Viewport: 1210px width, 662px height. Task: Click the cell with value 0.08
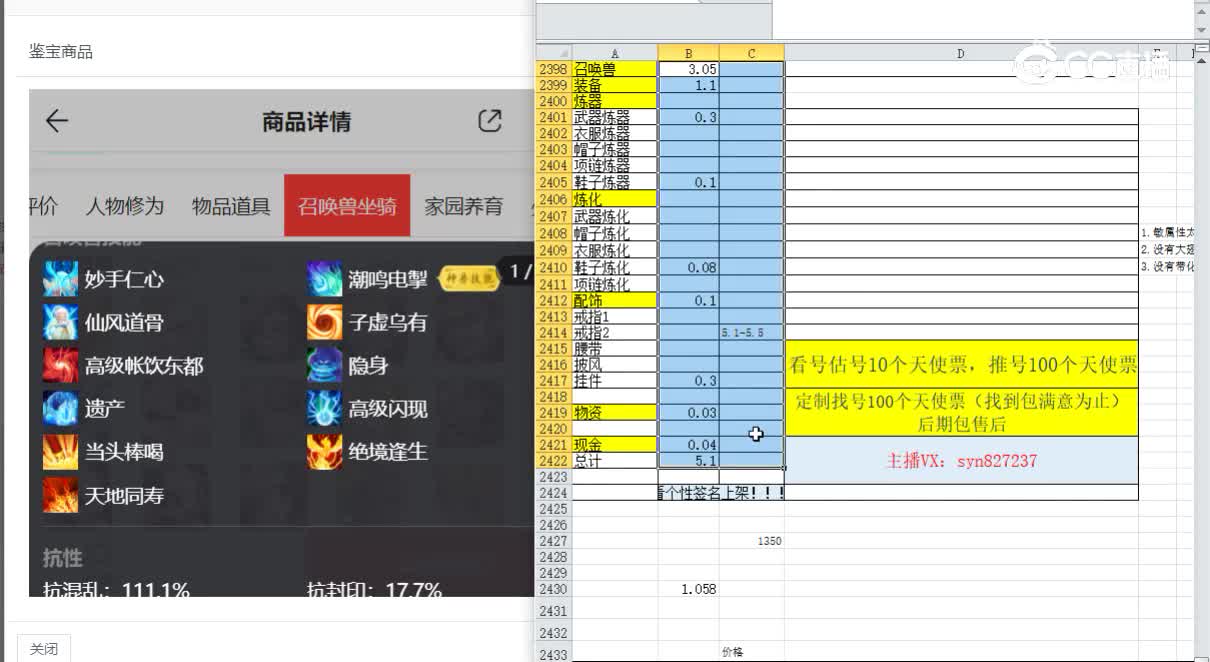(x=688, y=268)
